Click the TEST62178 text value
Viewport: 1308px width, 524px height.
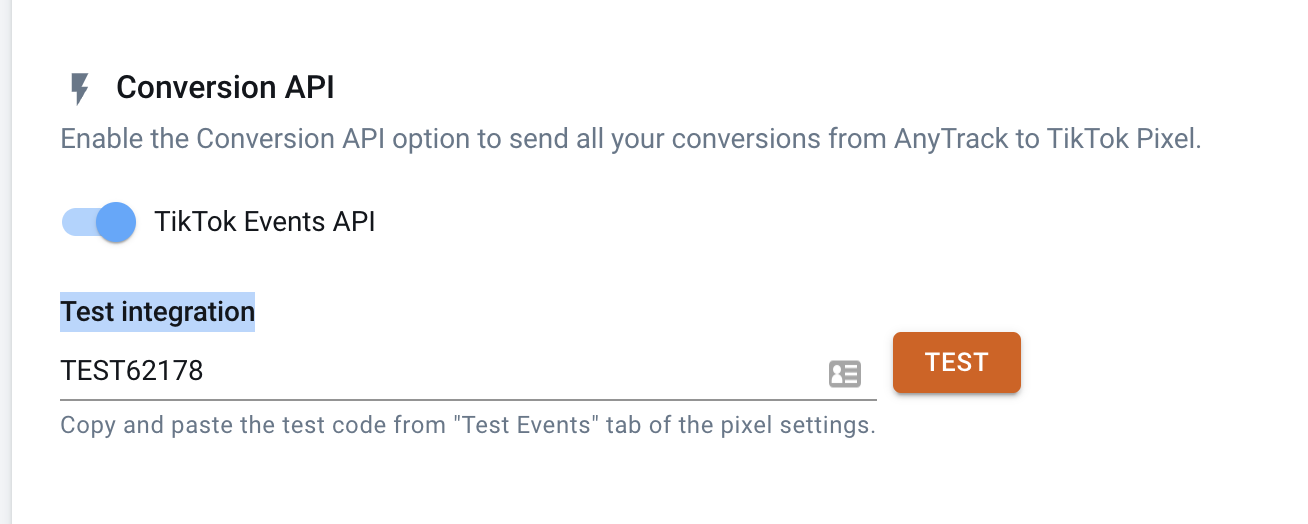click(132, 371)
